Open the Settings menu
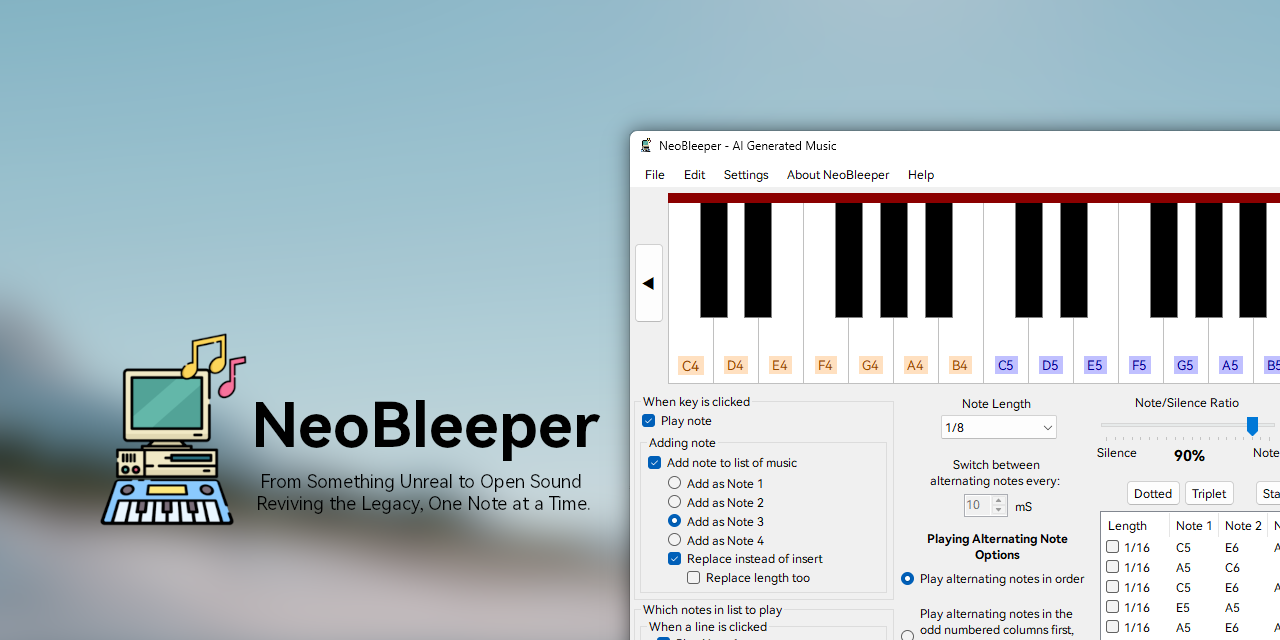The height and width of the screenshot is (640, 1280). pyautogui.click(x=746, y=175)
